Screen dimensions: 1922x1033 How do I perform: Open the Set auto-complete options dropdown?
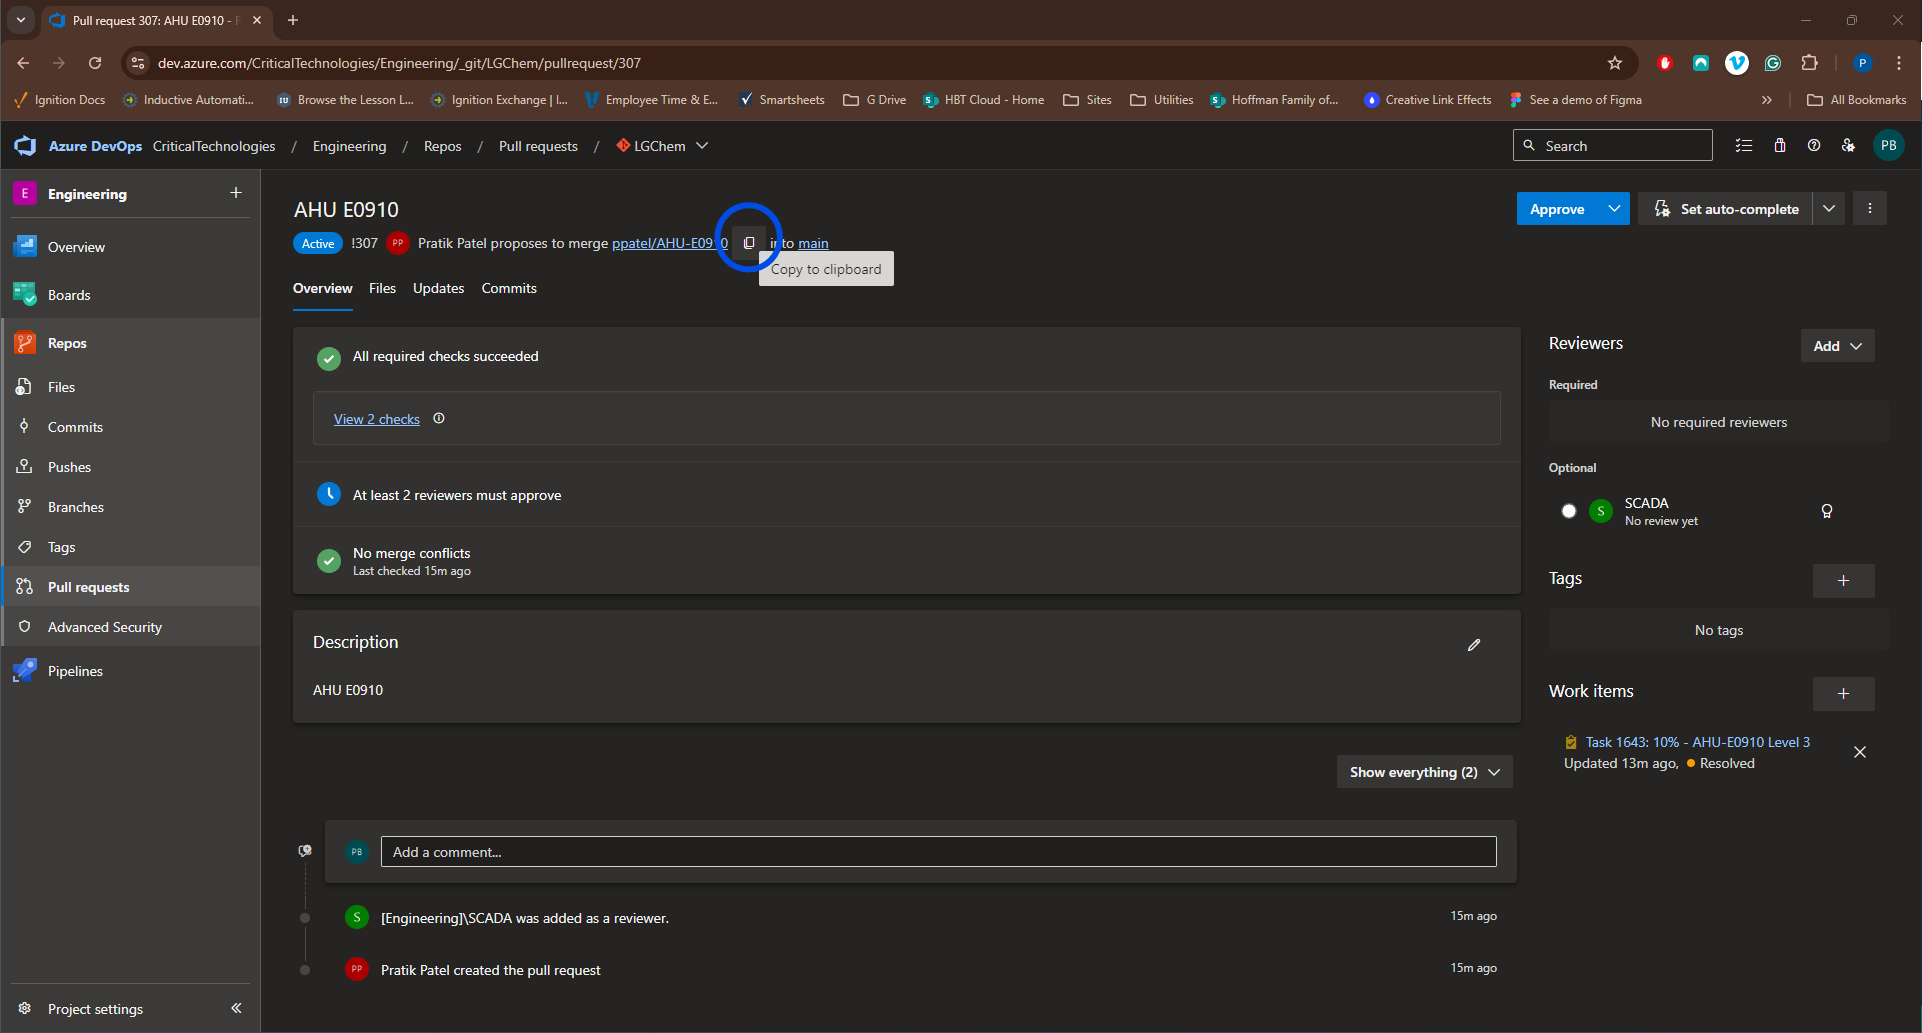(1828, 209)
